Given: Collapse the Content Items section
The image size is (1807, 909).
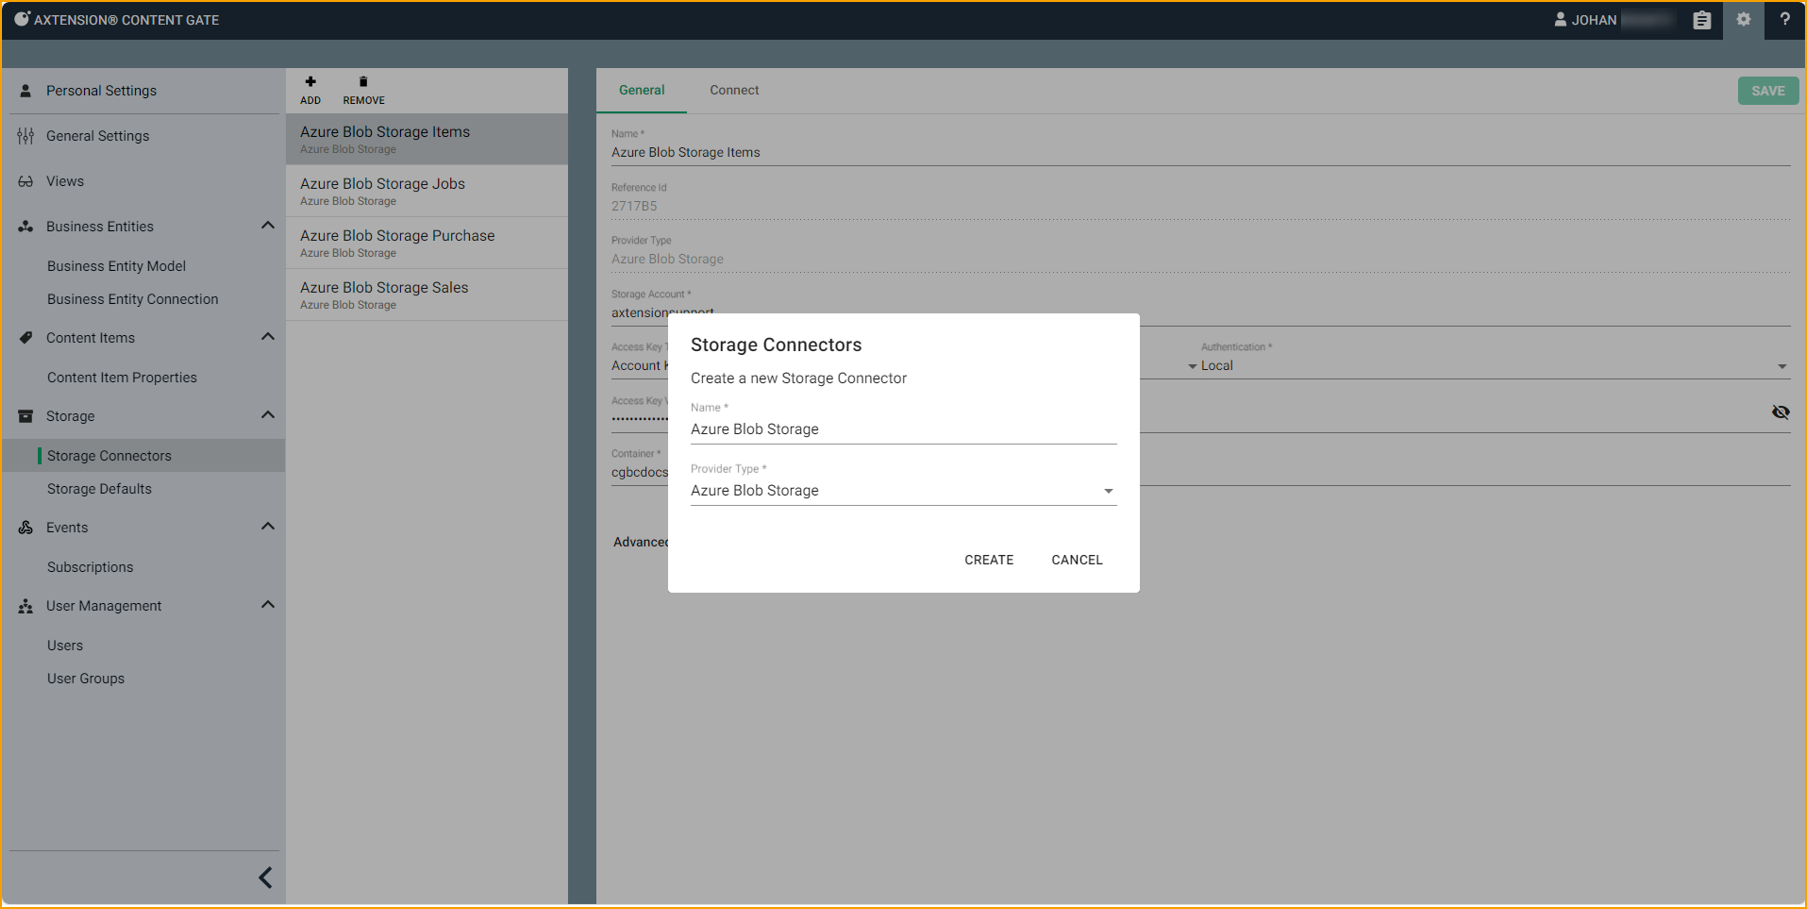Looking at the screenshot, I should (x=268, y=337).
